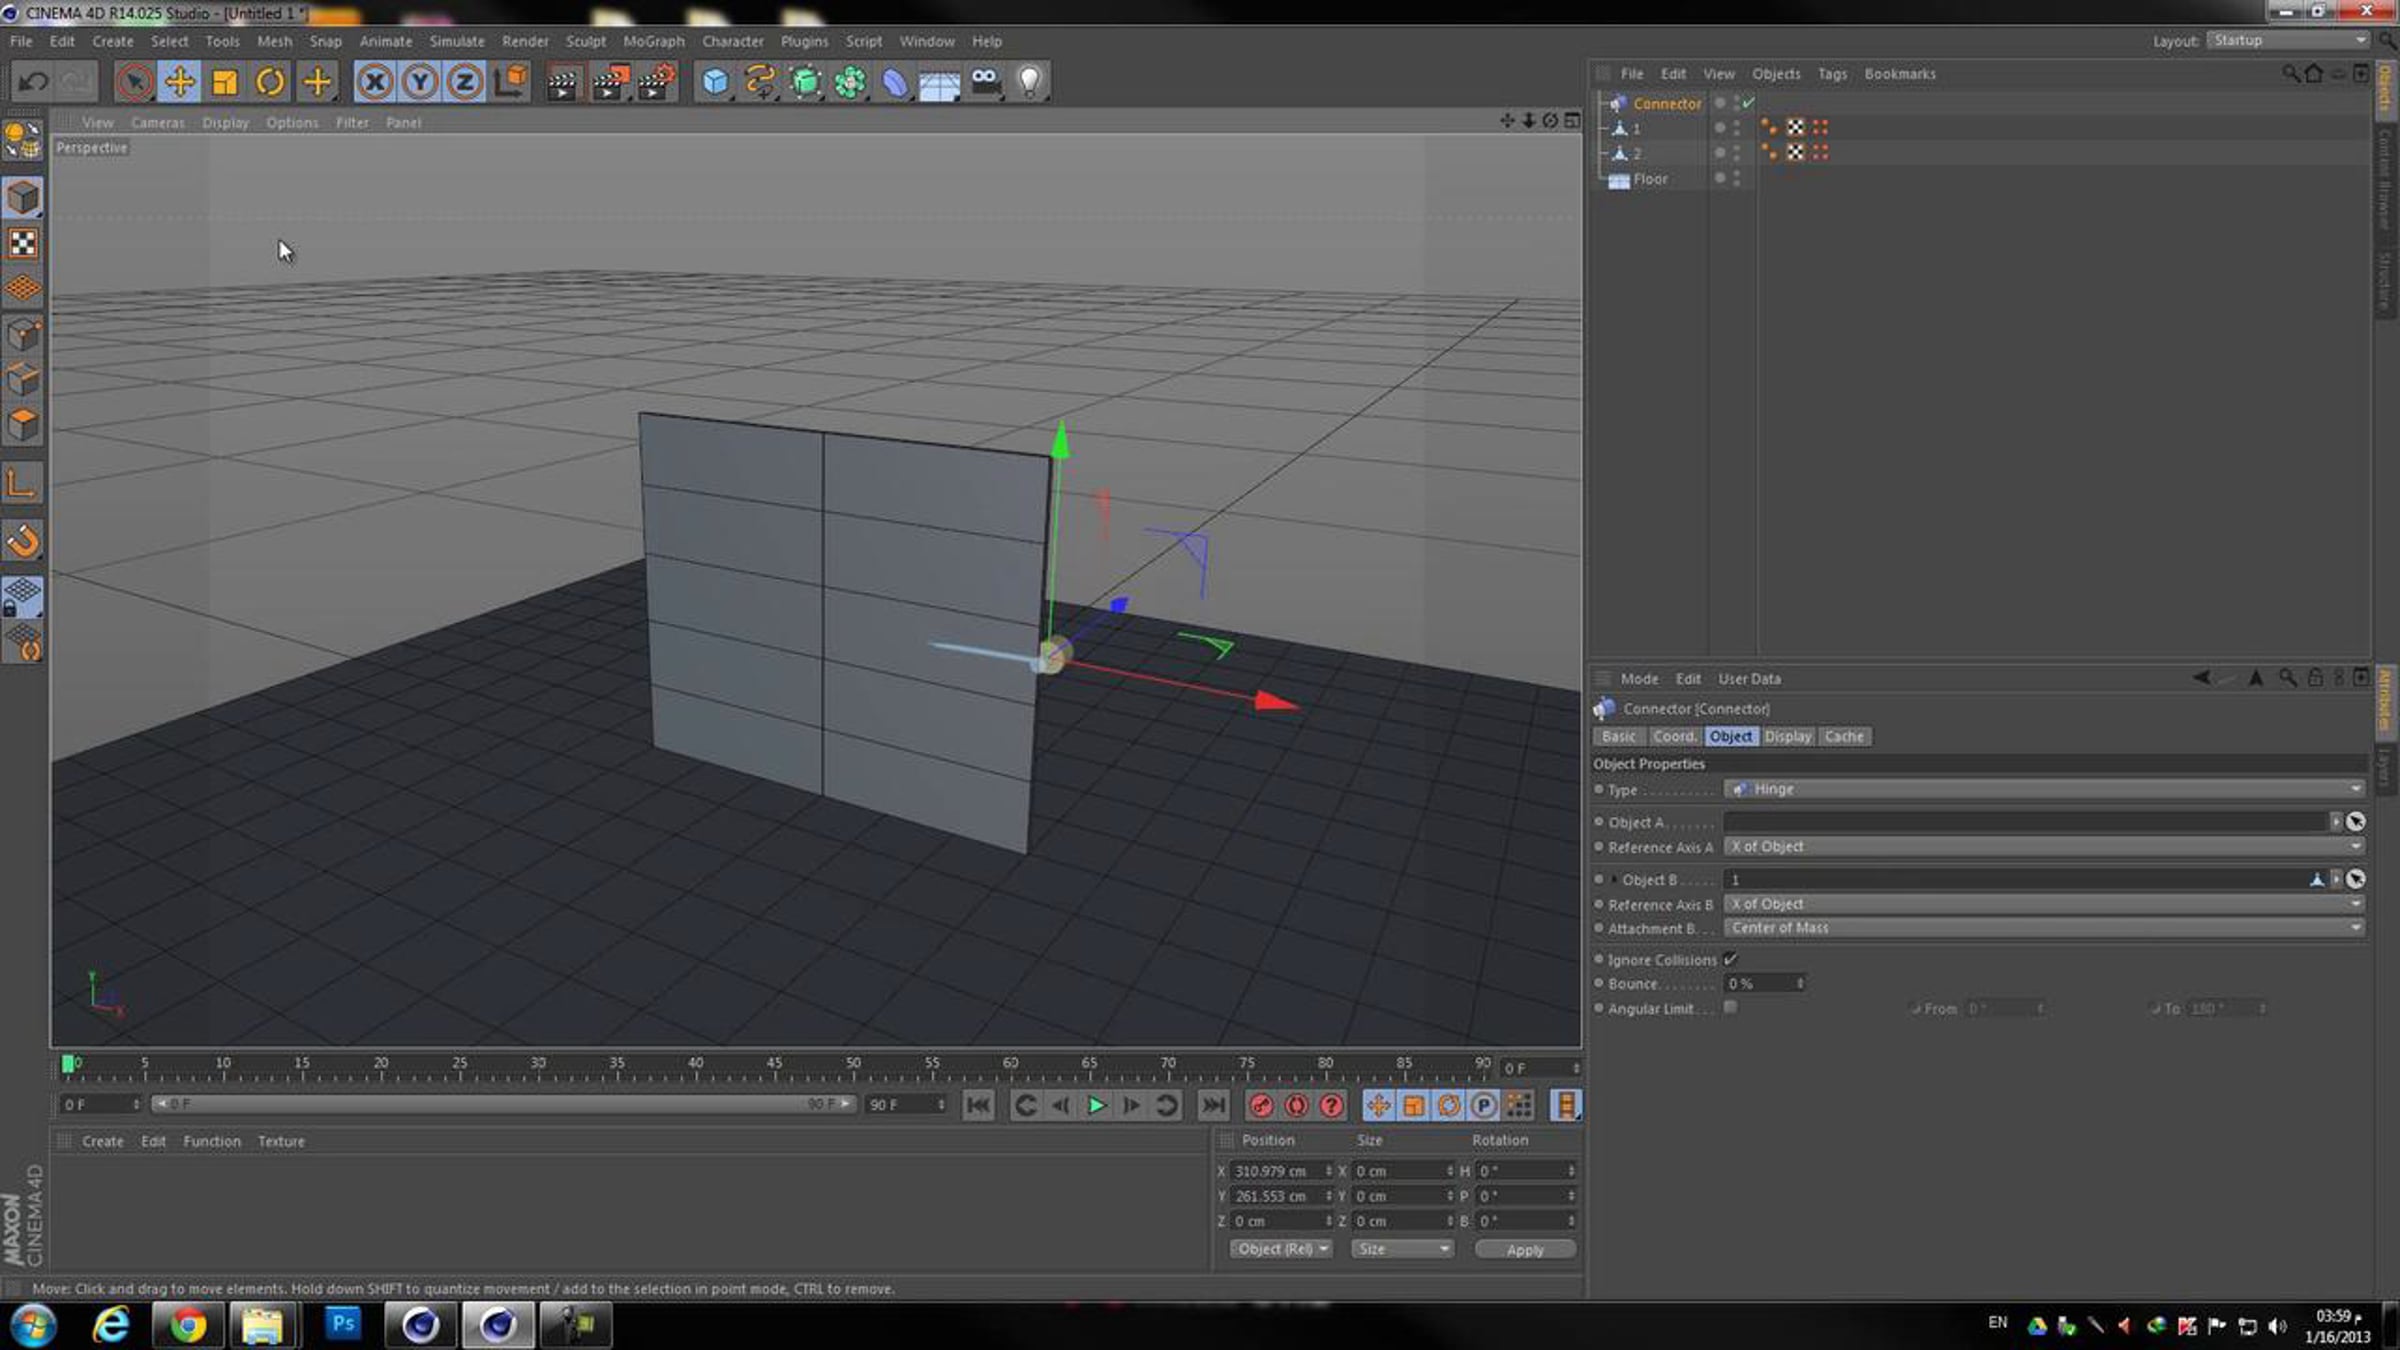The width and height of the screenshot is (2400, 1350).
Task: Switch to Display tab in attributes
Action: [x=1788, y=736]
